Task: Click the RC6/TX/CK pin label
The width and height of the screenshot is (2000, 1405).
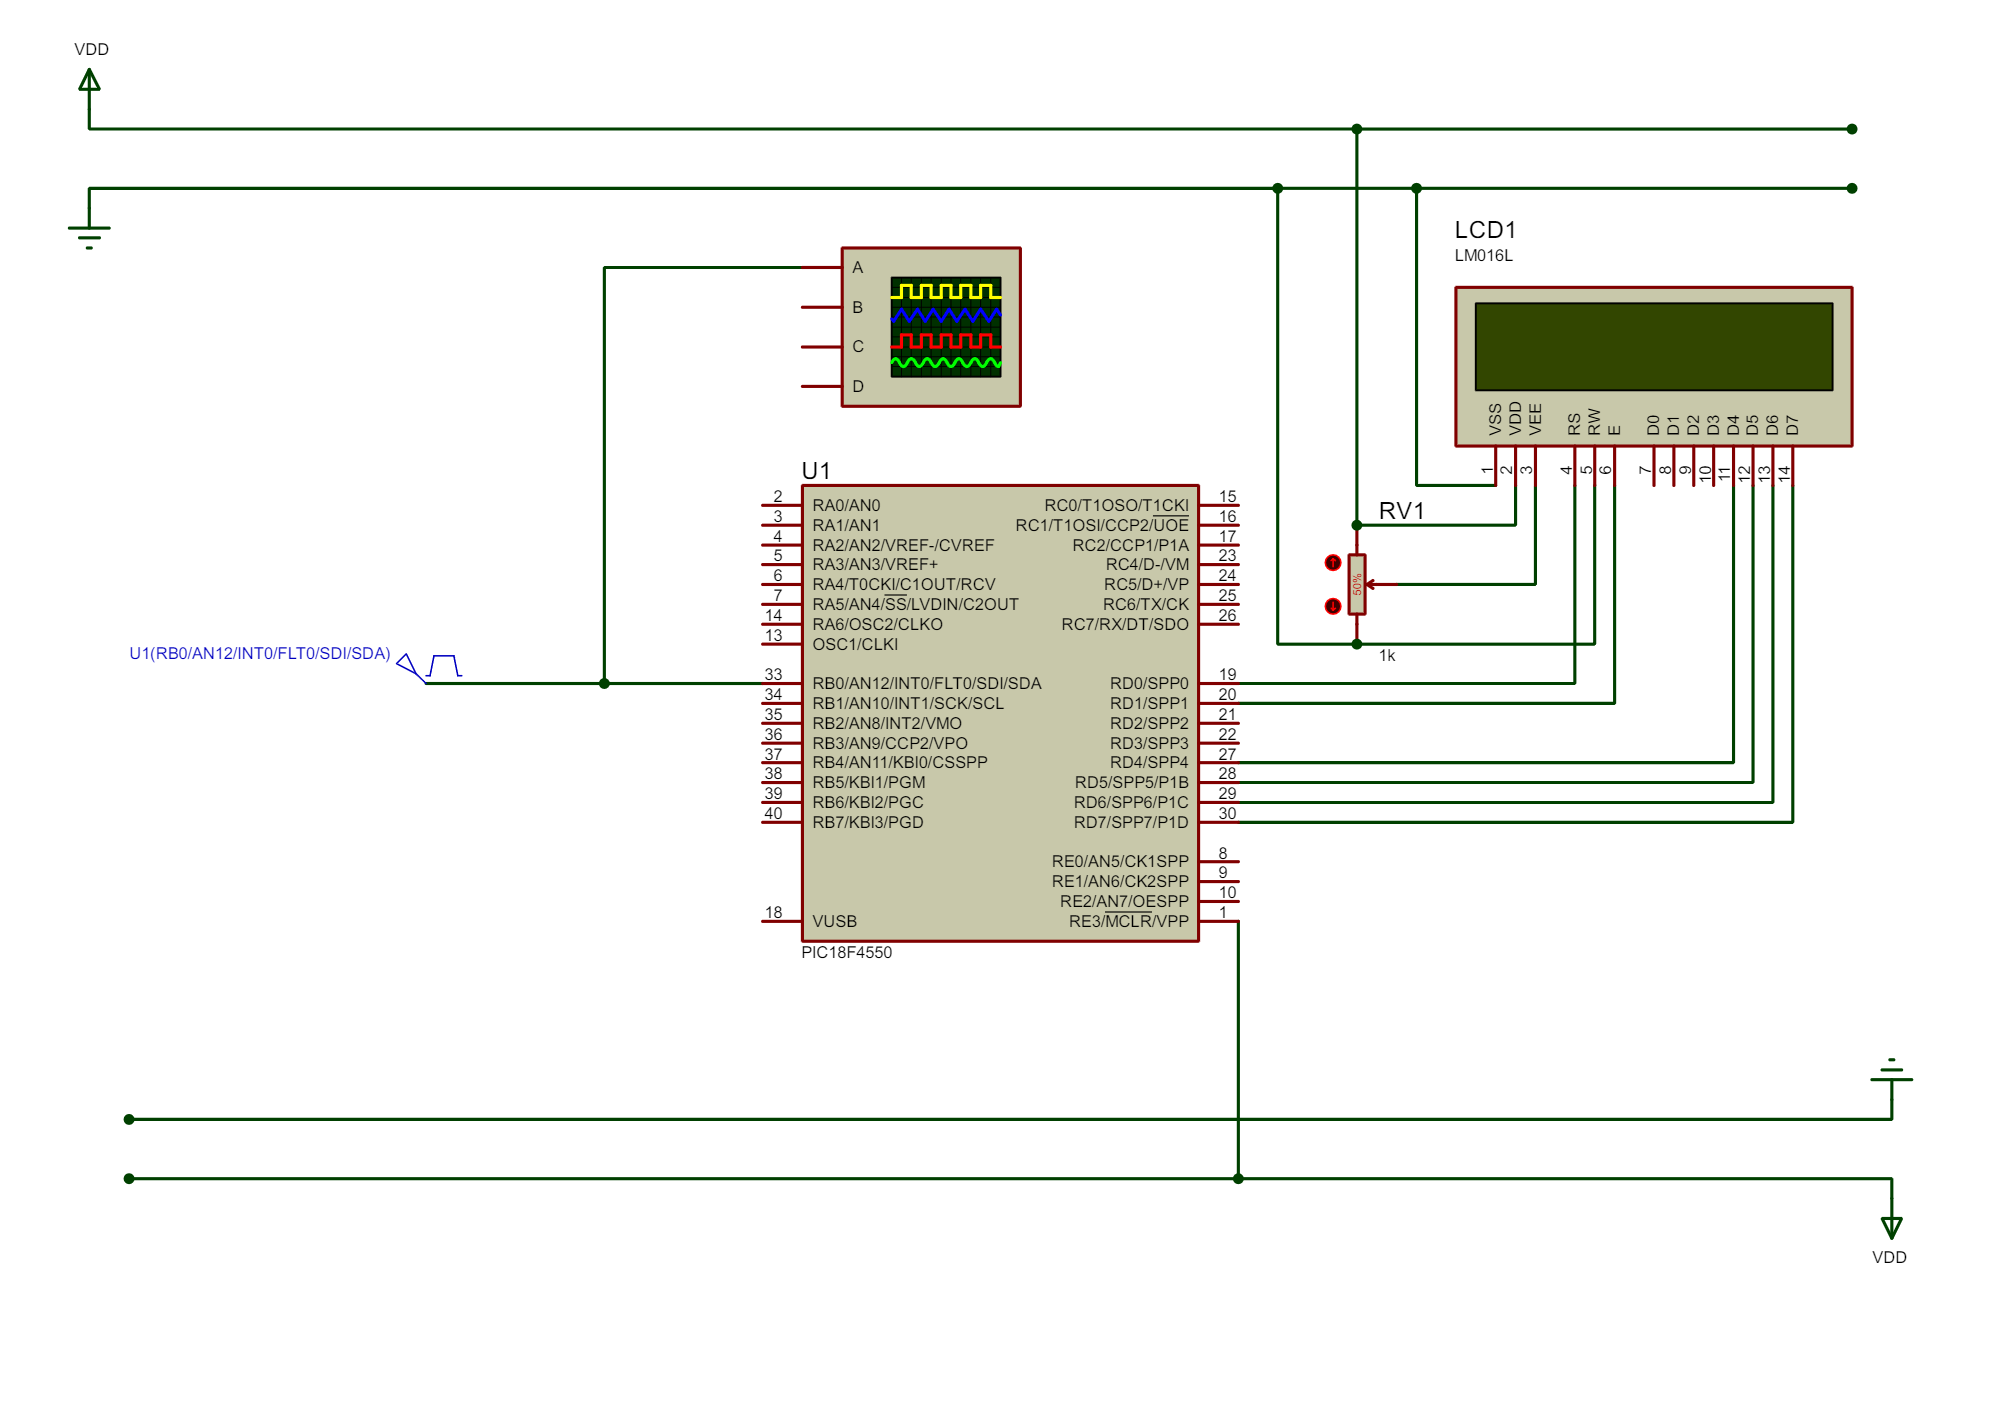Action: tap(1146, 604)
